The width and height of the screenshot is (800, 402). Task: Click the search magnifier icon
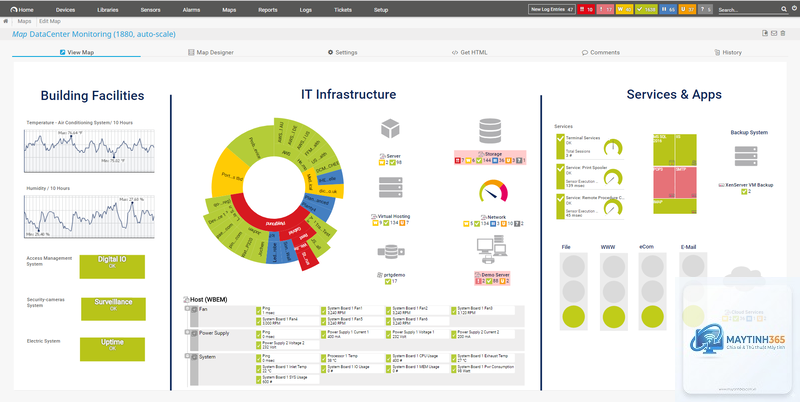(784, 9)
